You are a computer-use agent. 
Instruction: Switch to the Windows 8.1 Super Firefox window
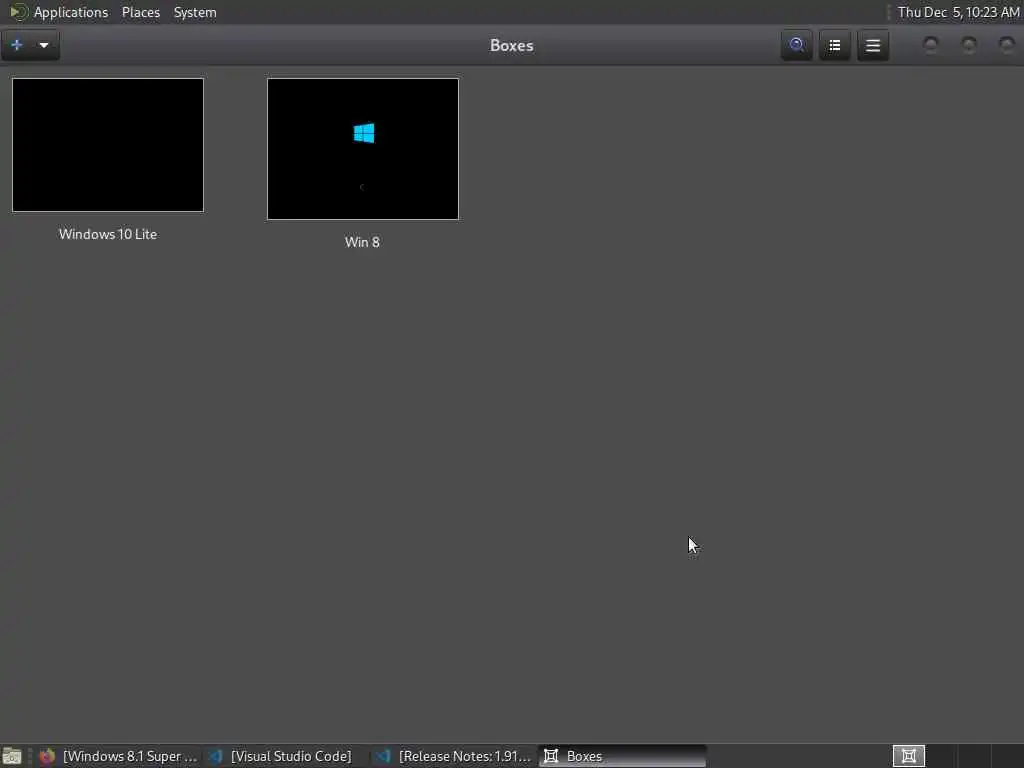(118, 756)
